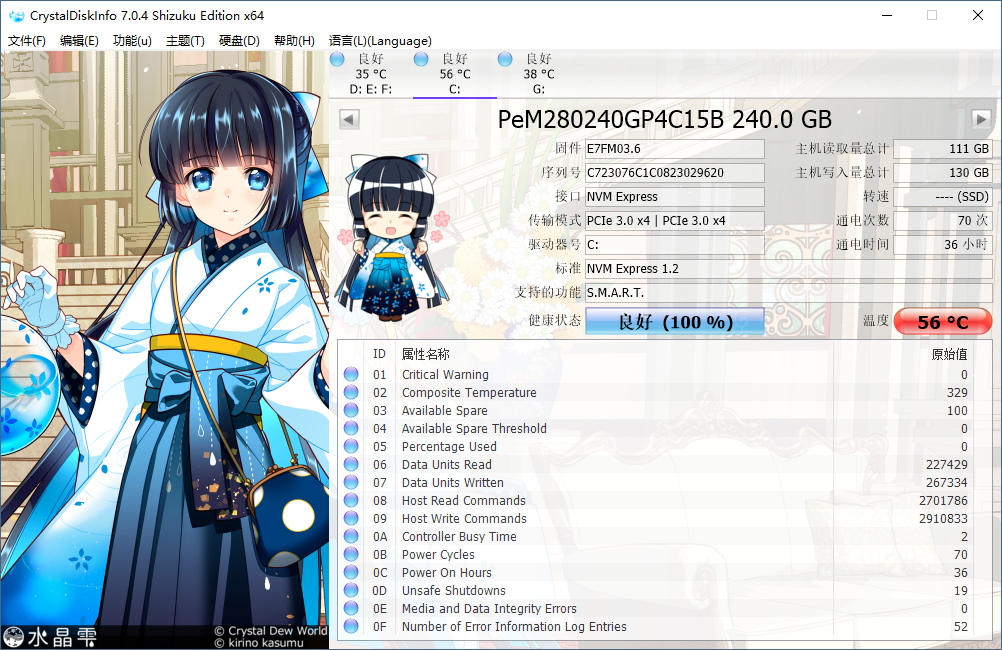Select the status light next to Percentage Used

351,446
